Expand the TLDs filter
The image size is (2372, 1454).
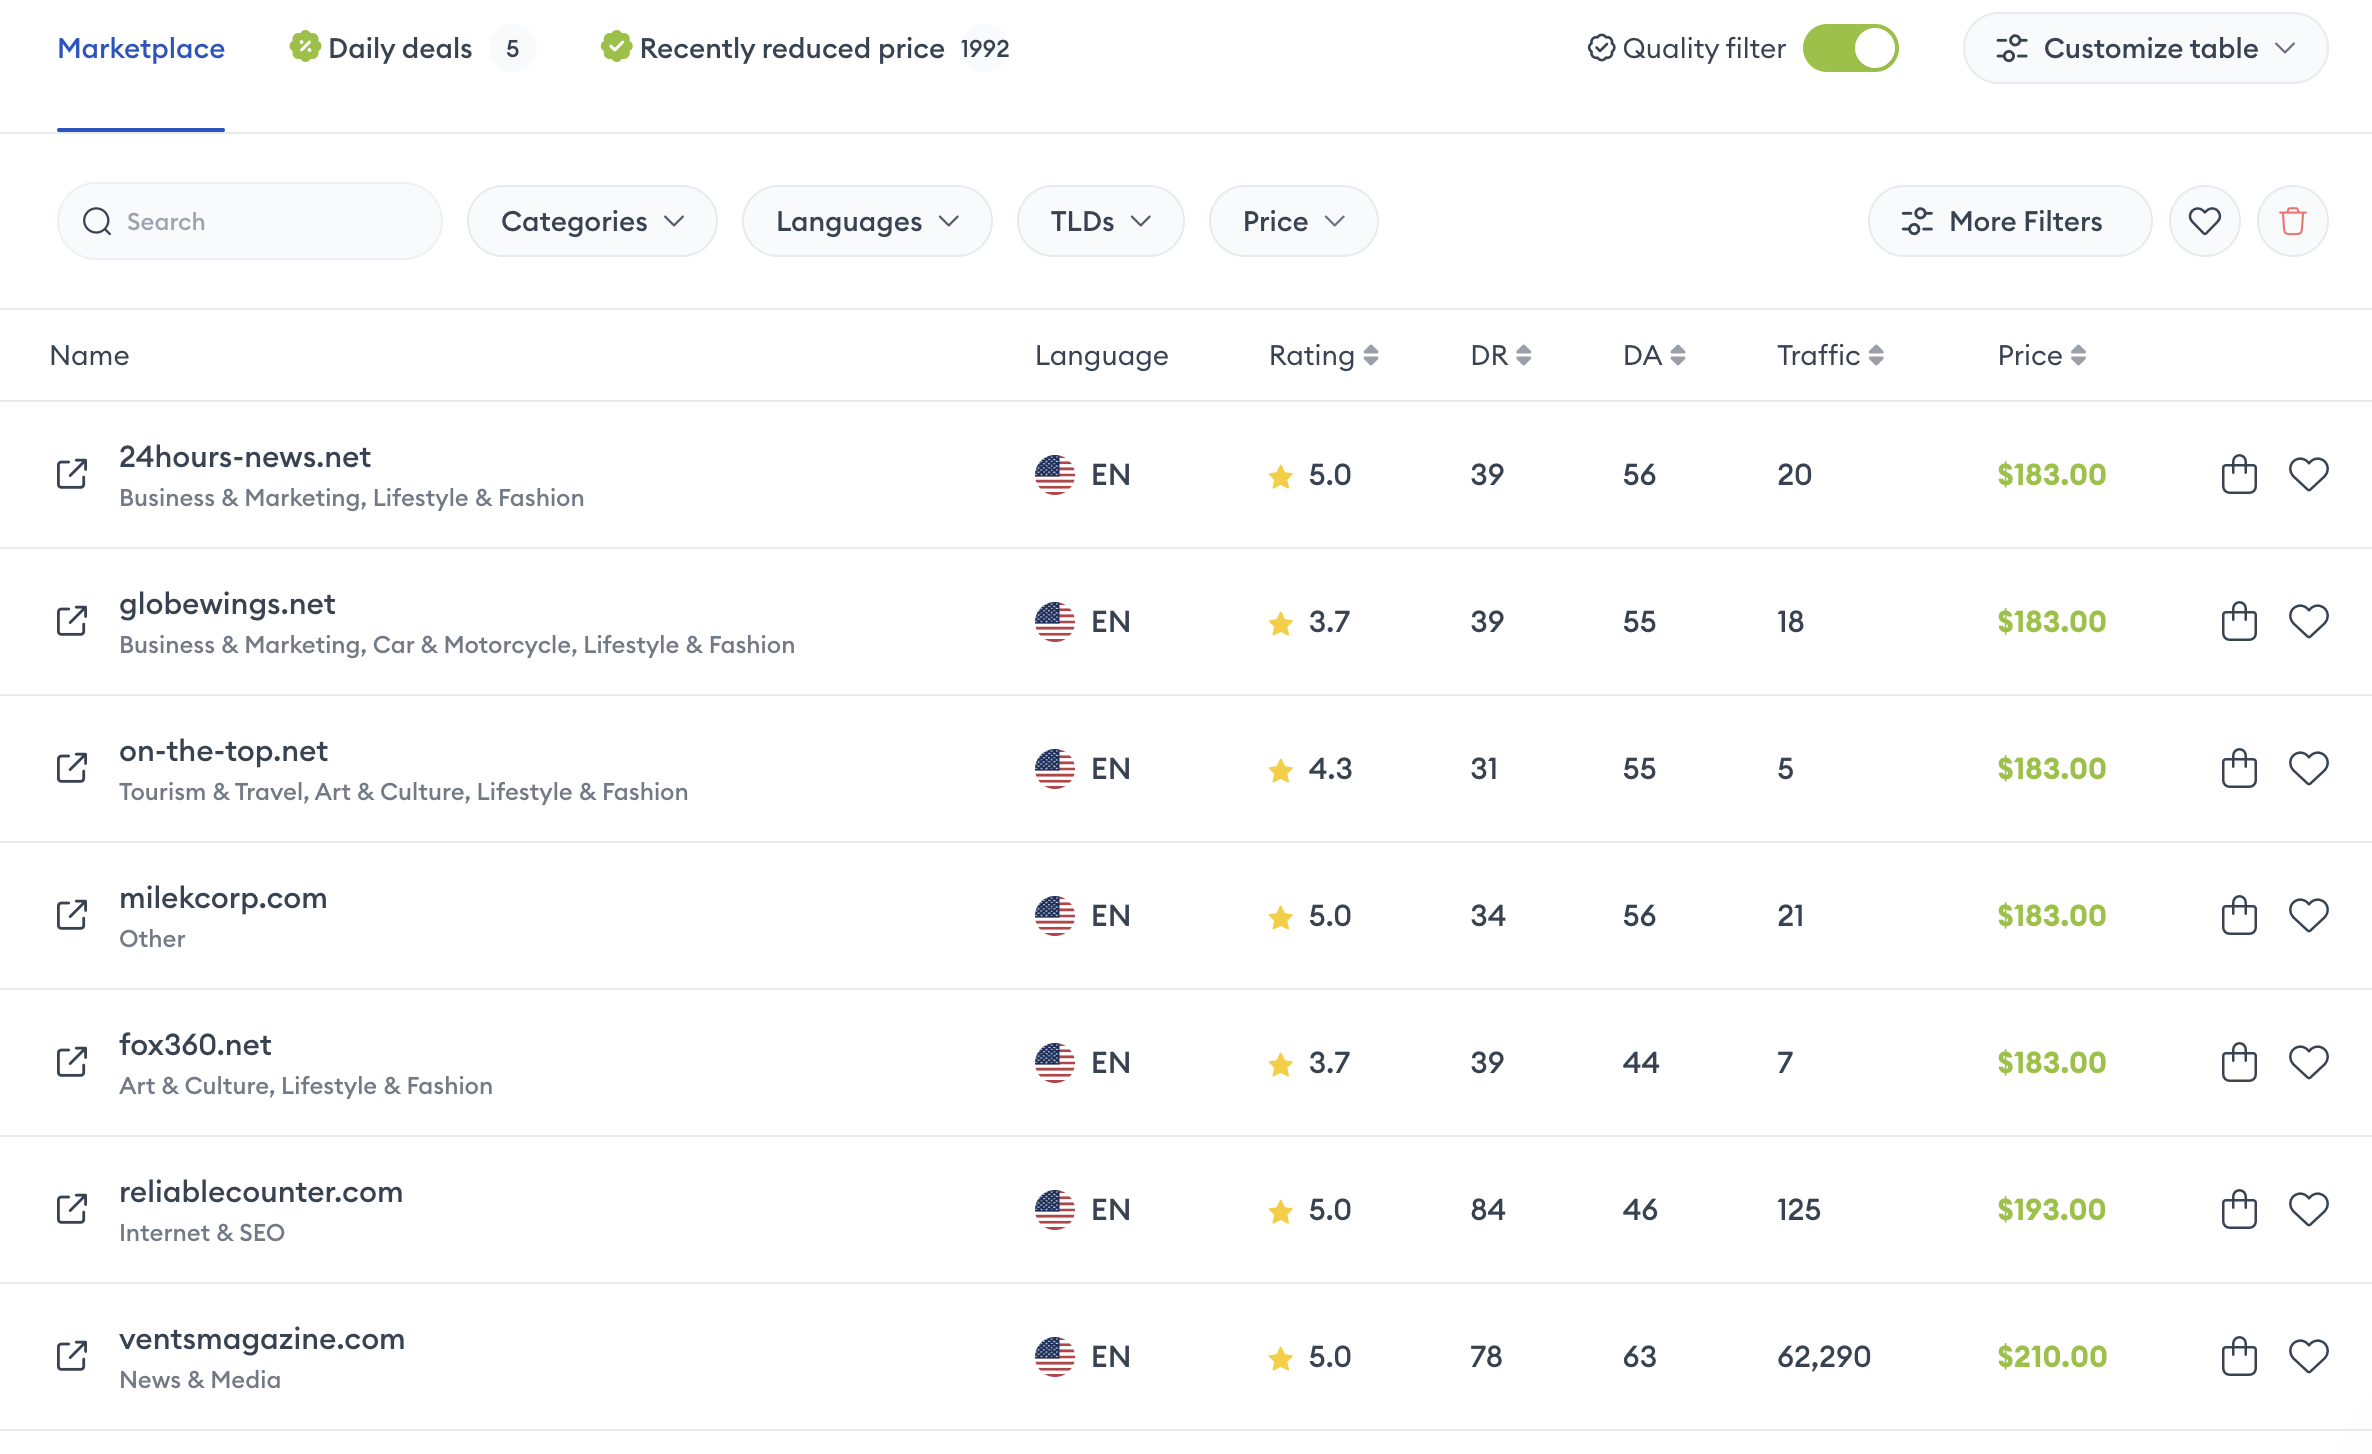tap(1100, 221)
